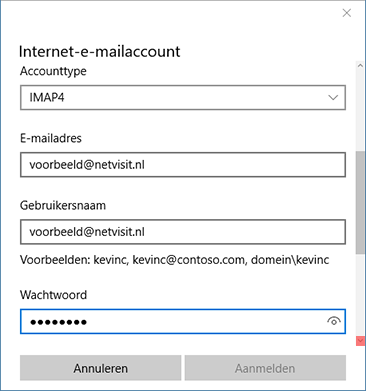Show the password with the eye icon
This screenshot has width=366, height=391.
point(334,321)
